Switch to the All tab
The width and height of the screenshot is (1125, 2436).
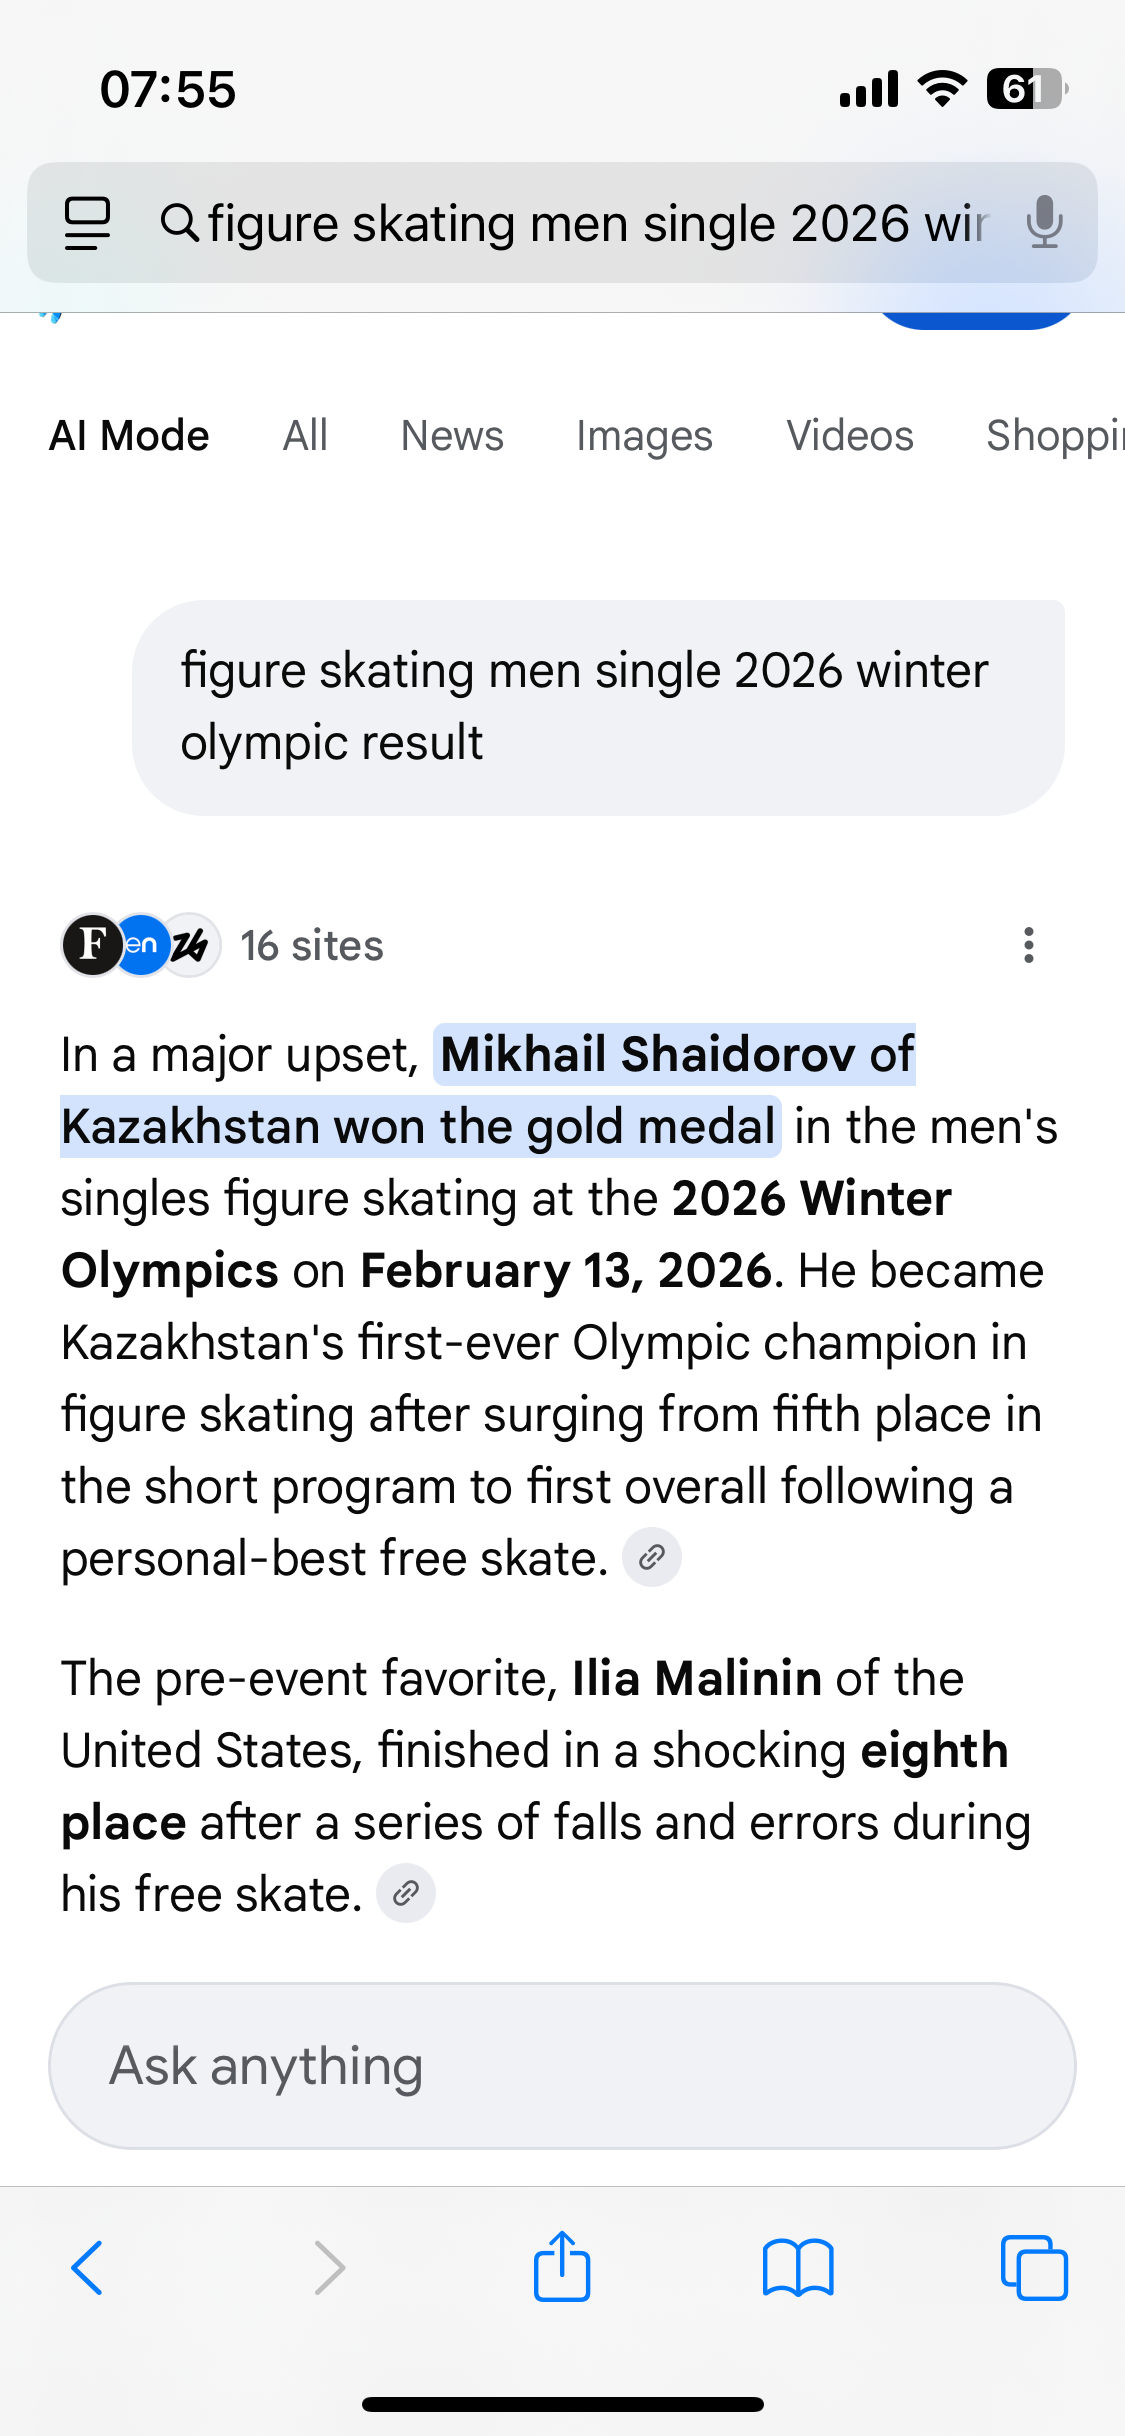pyautogui.click(x=305, y=436)
